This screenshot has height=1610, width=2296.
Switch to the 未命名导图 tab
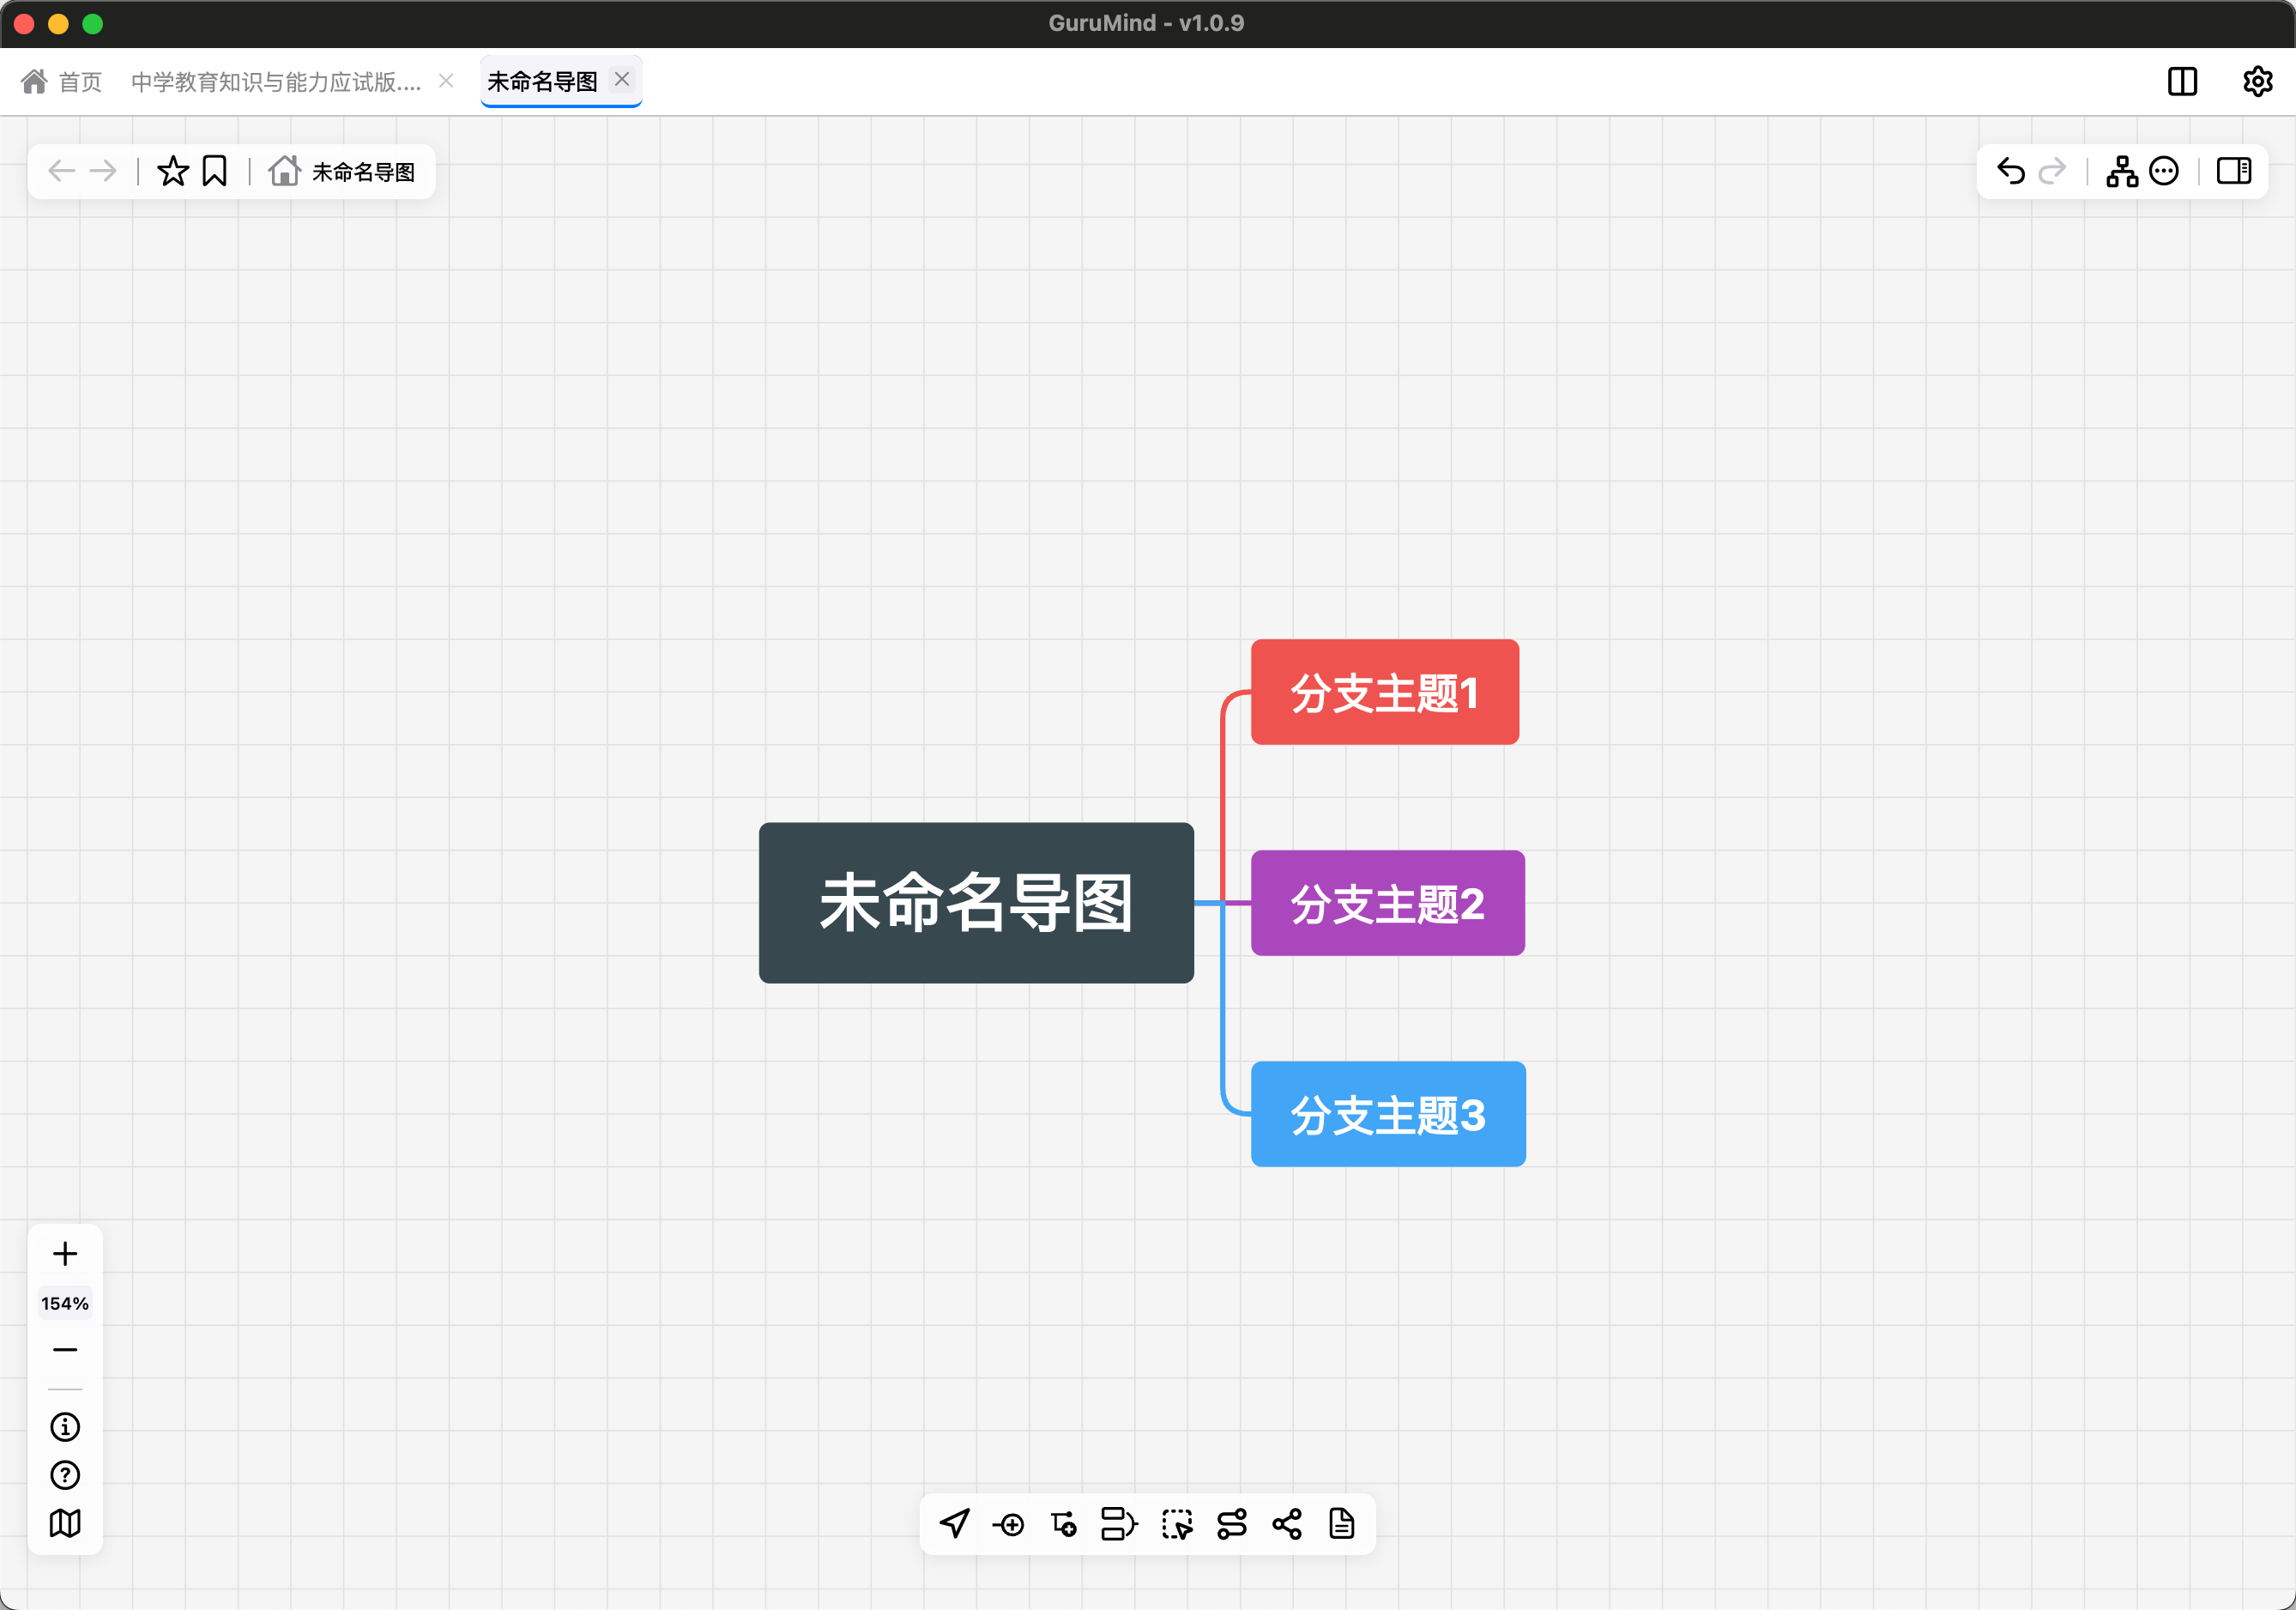click(545, 80)
